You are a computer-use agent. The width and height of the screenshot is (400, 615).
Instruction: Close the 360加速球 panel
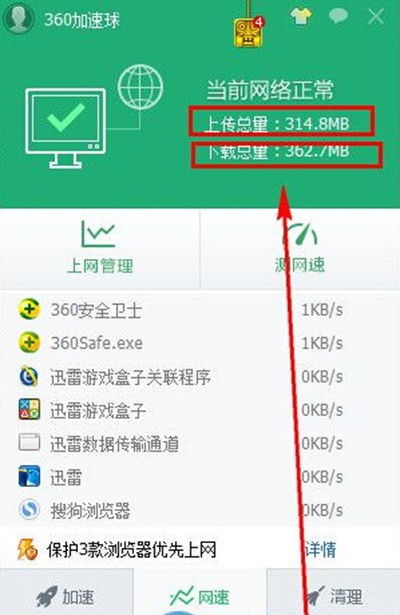[x=375, y=16]
